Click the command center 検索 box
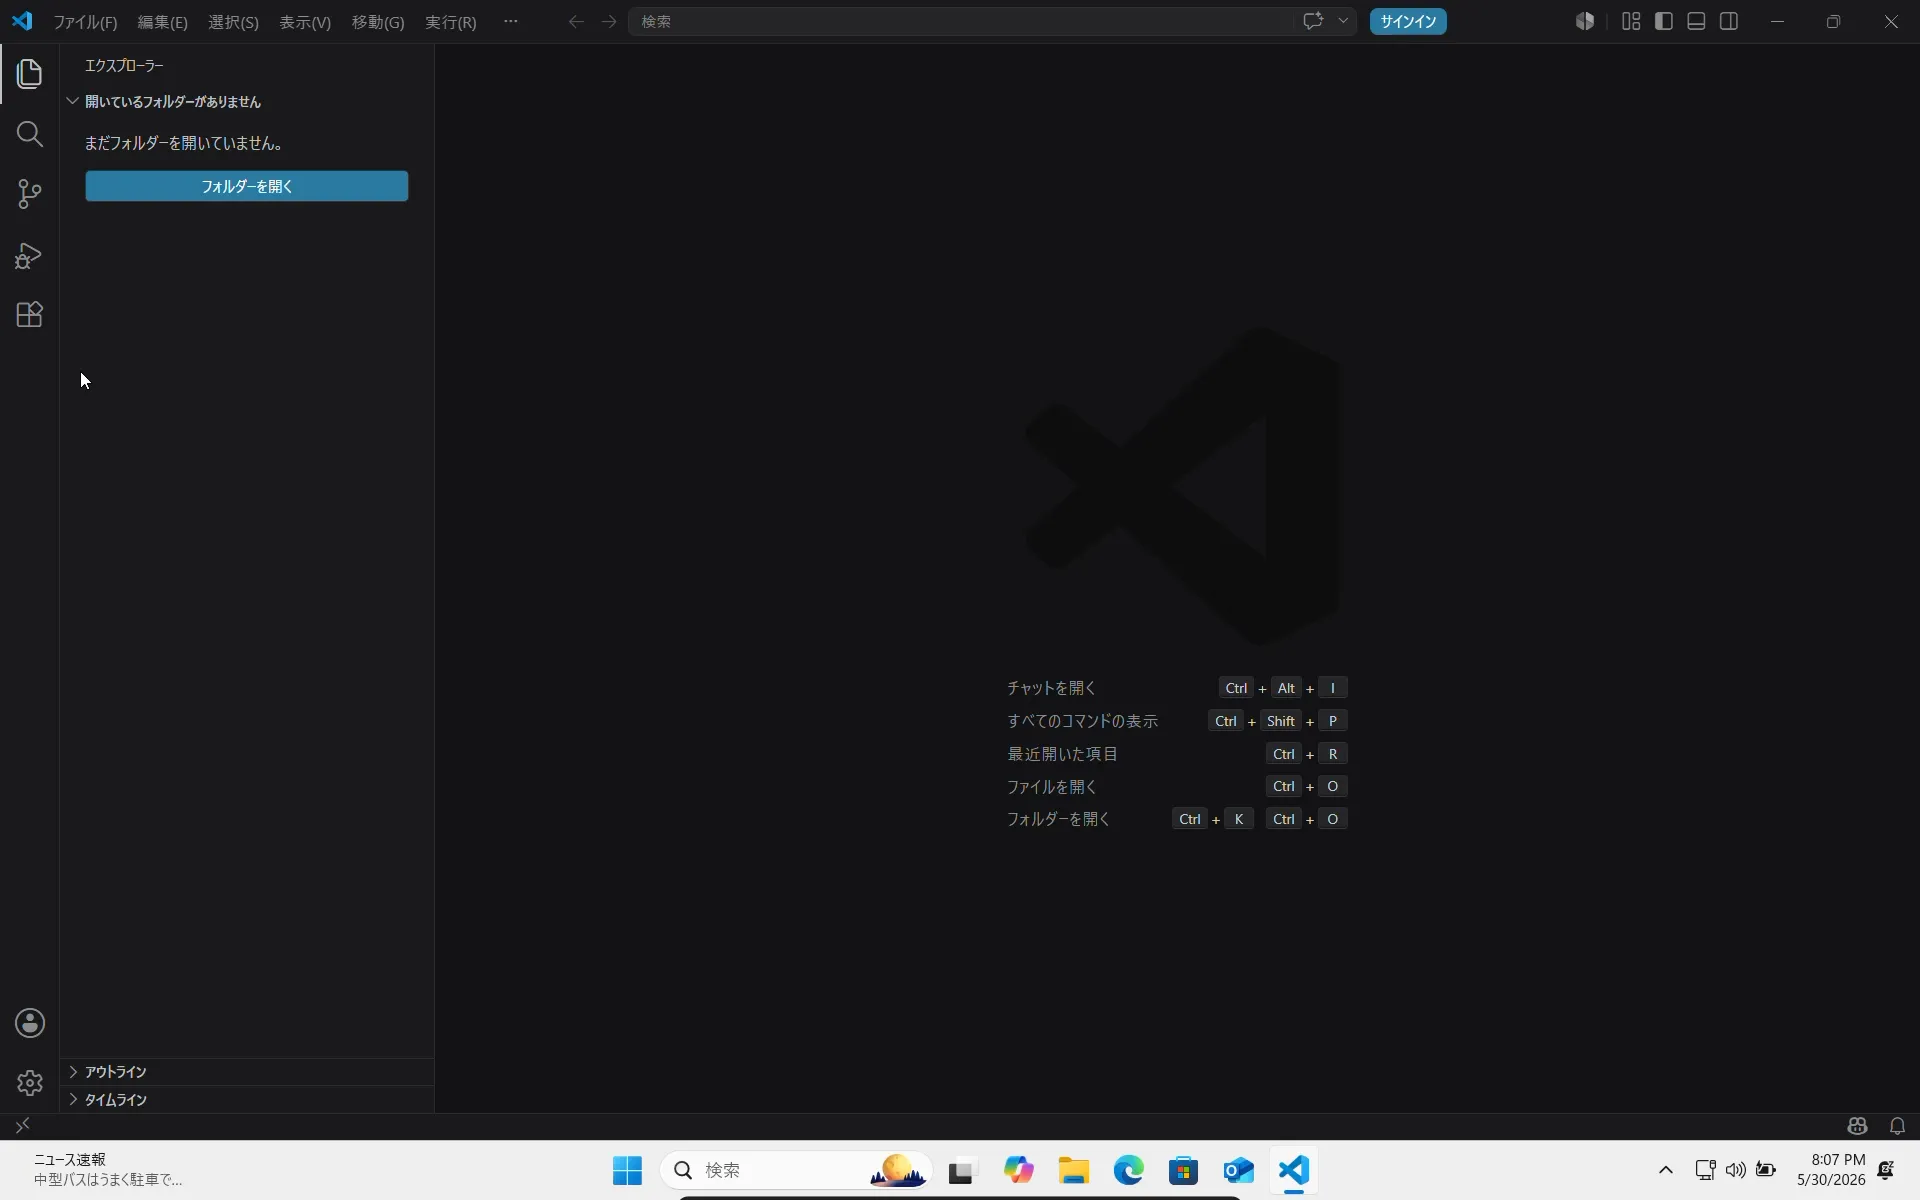The image size is (1920, 1200). click(x=960, y=21)
